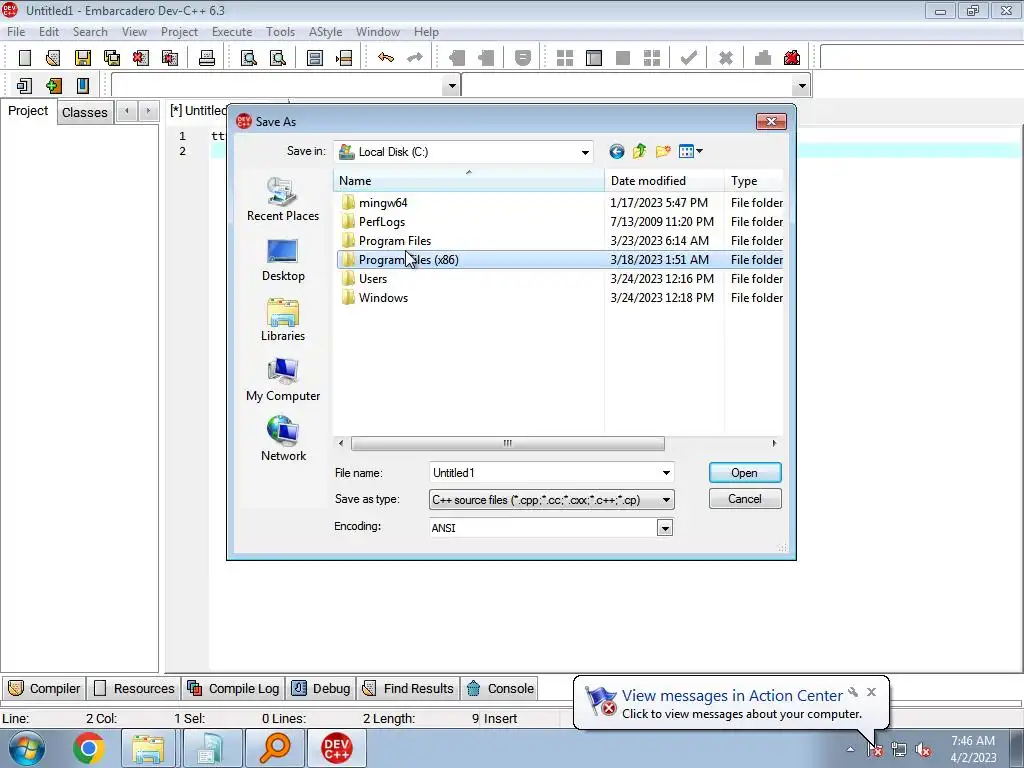Click the Goto function toolbar icon

click(x=315, y=58)
